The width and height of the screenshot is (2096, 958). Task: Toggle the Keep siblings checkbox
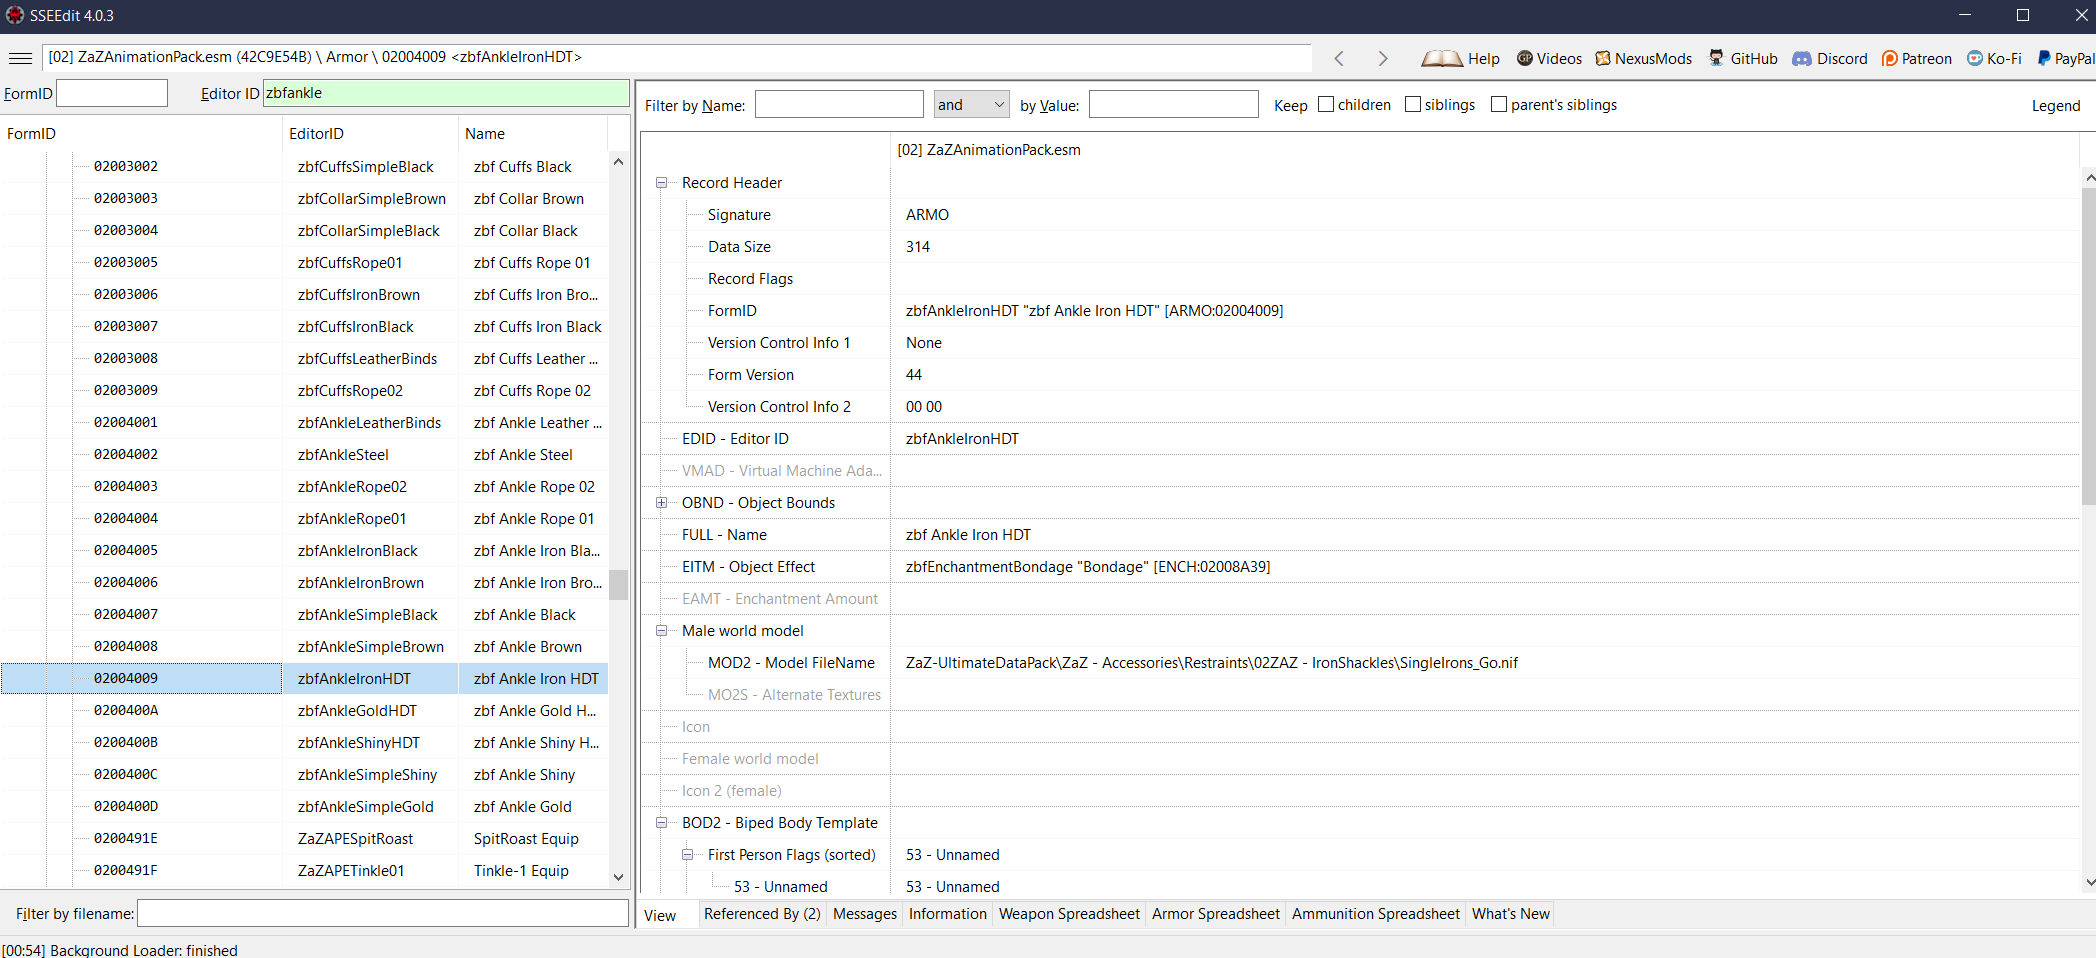1413,104
